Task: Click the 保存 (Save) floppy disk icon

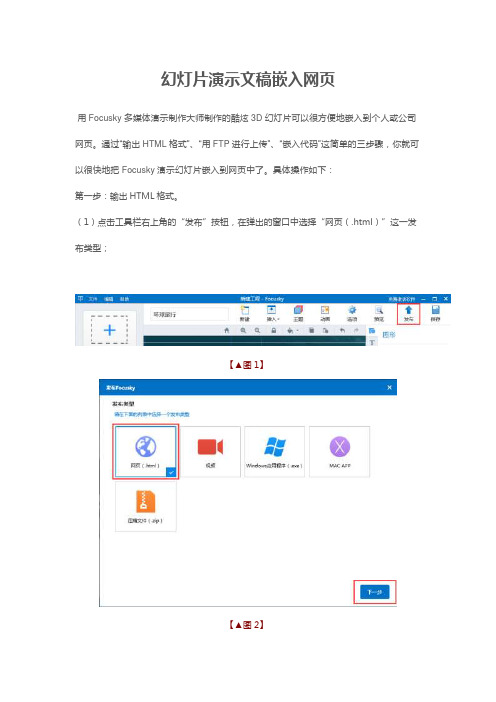Action: [435, 310]
